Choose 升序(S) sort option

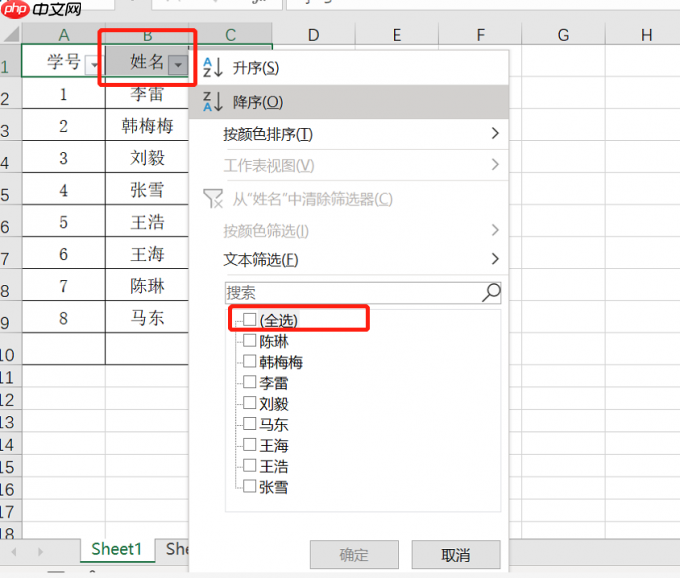[x=349, y=68]
